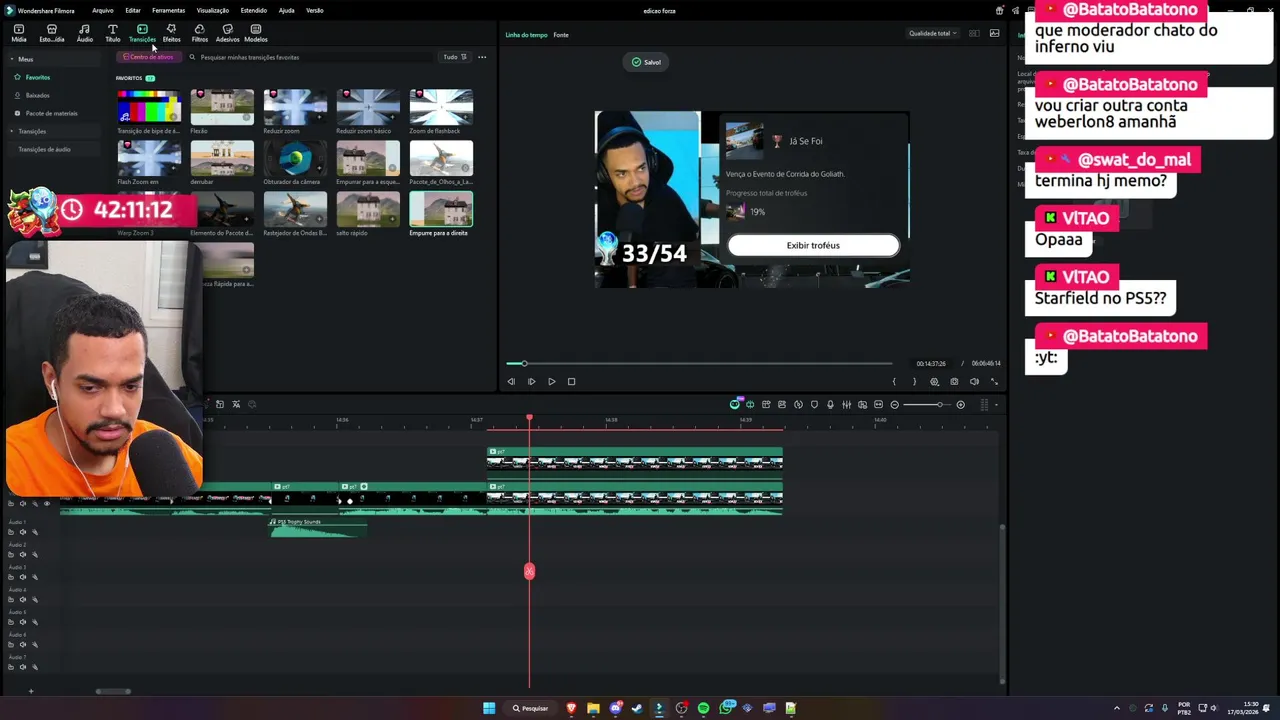The width and height of the screenshot is (1280, 720).
Task: Step back one frame in preview
Action: (511, 381)
